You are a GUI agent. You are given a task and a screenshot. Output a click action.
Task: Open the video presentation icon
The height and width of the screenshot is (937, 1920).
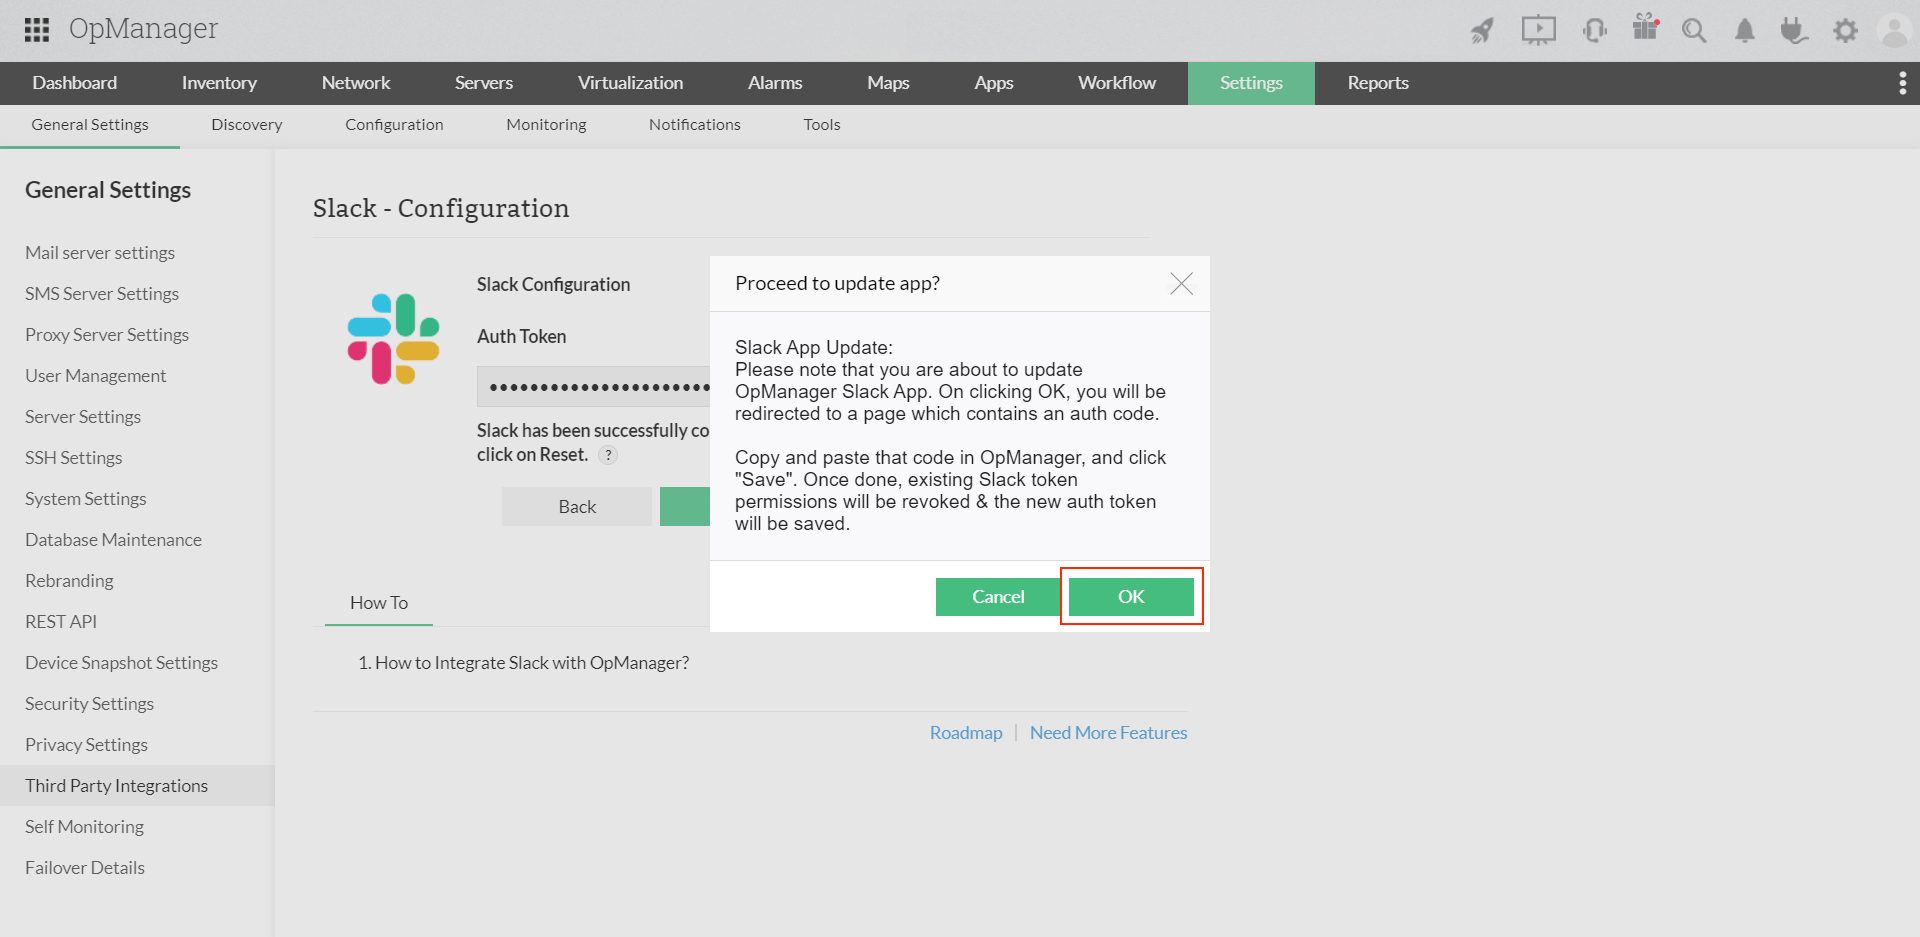click(x=1538, y=30)
